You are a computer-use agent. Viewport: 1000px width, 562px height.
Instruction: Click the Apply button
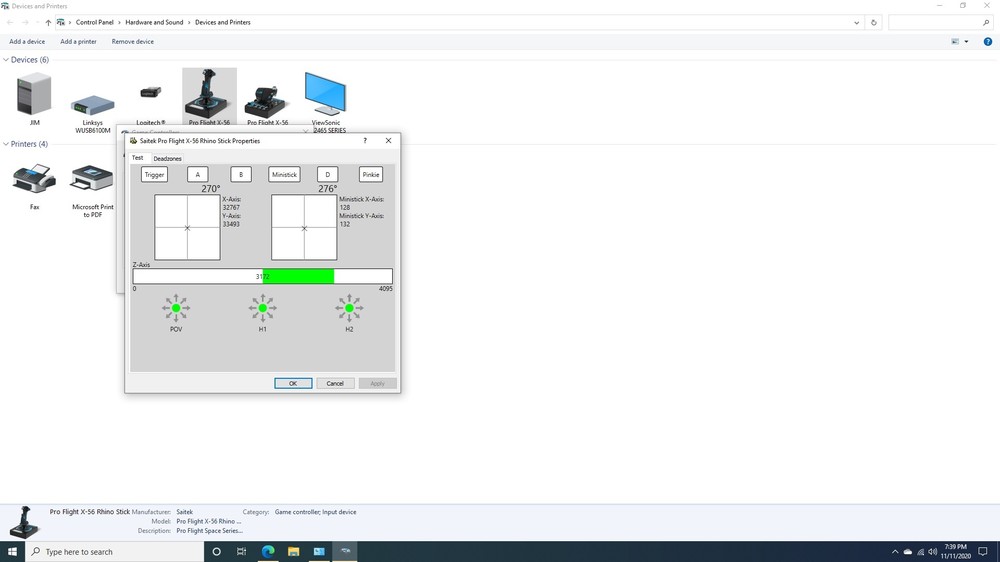pyautogui.click(x=378, y=383)
